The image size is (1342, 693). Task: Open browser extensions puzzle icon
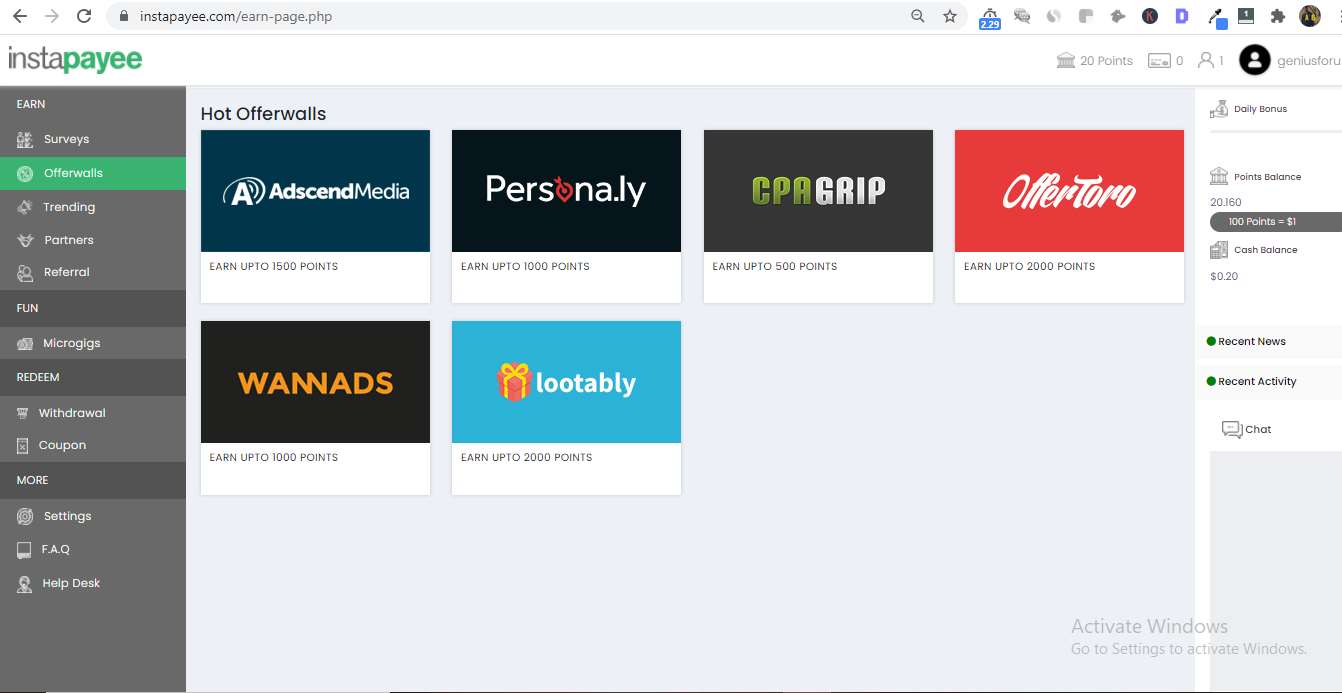point(1277,16)
